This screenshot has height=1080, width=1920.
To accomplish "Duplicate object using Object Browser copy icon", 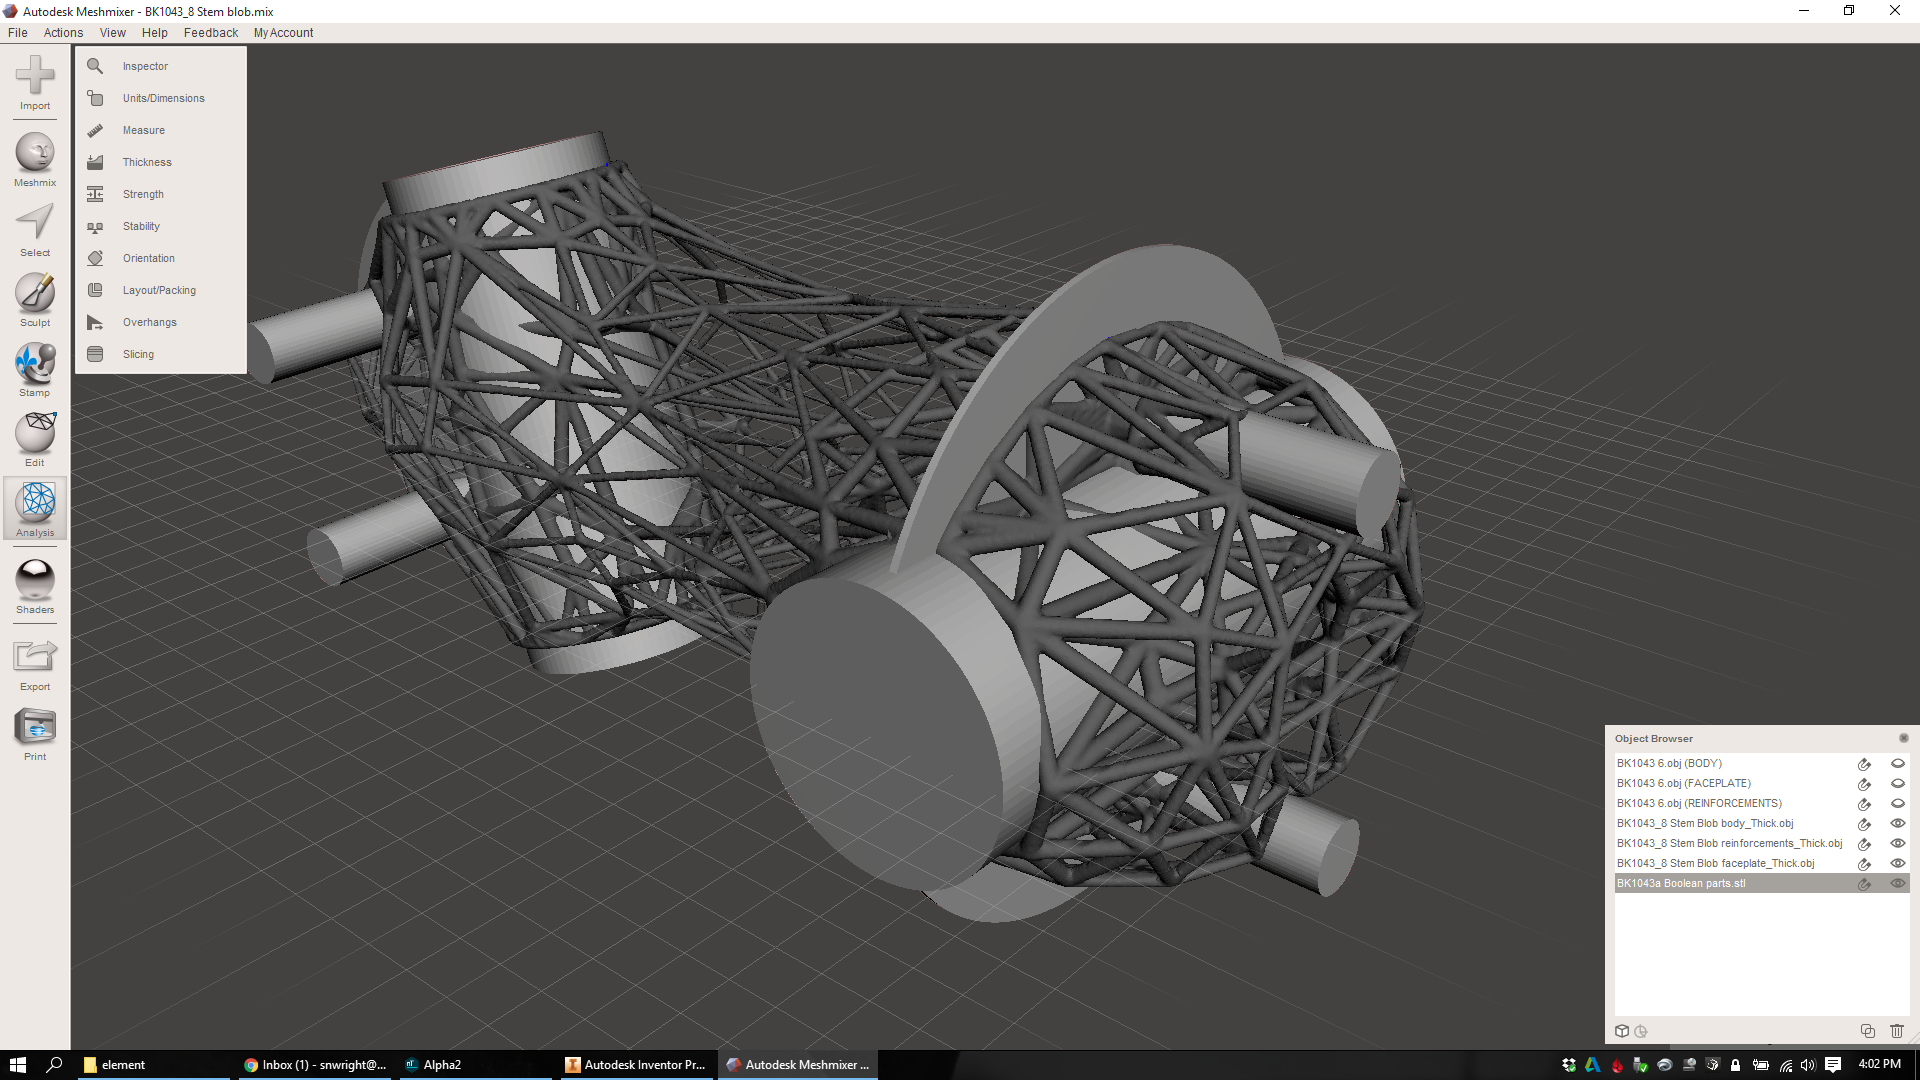I will 1867,1031.
